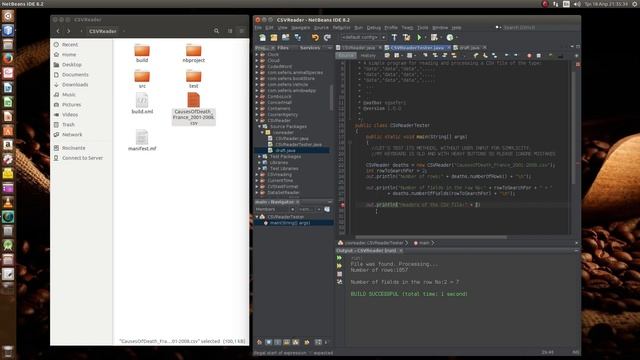Image resolution: width=640 pixels, height=360 pixels.
Task: Click Stop Macro Recording icon in editor toolbar
Action: coord(538,55)
